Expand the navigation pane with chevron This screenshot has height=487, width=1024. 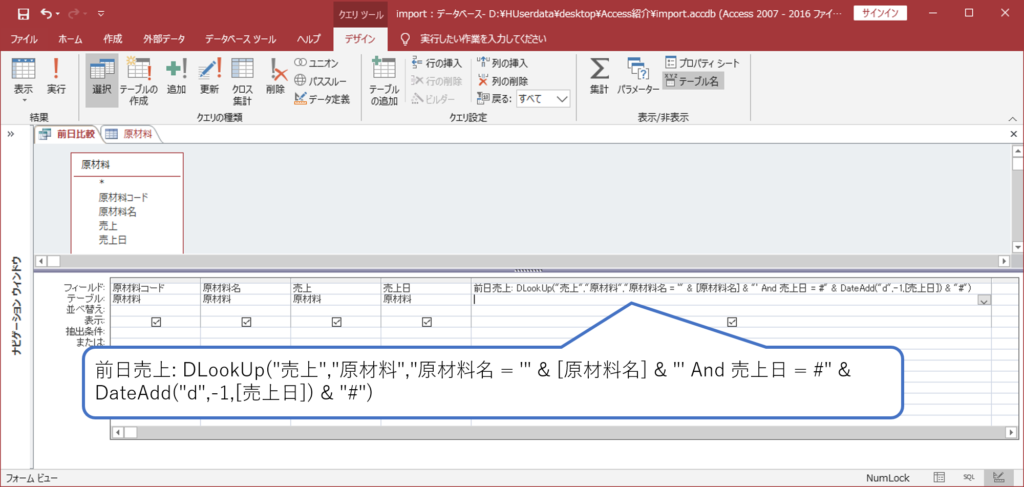point(12,134)
